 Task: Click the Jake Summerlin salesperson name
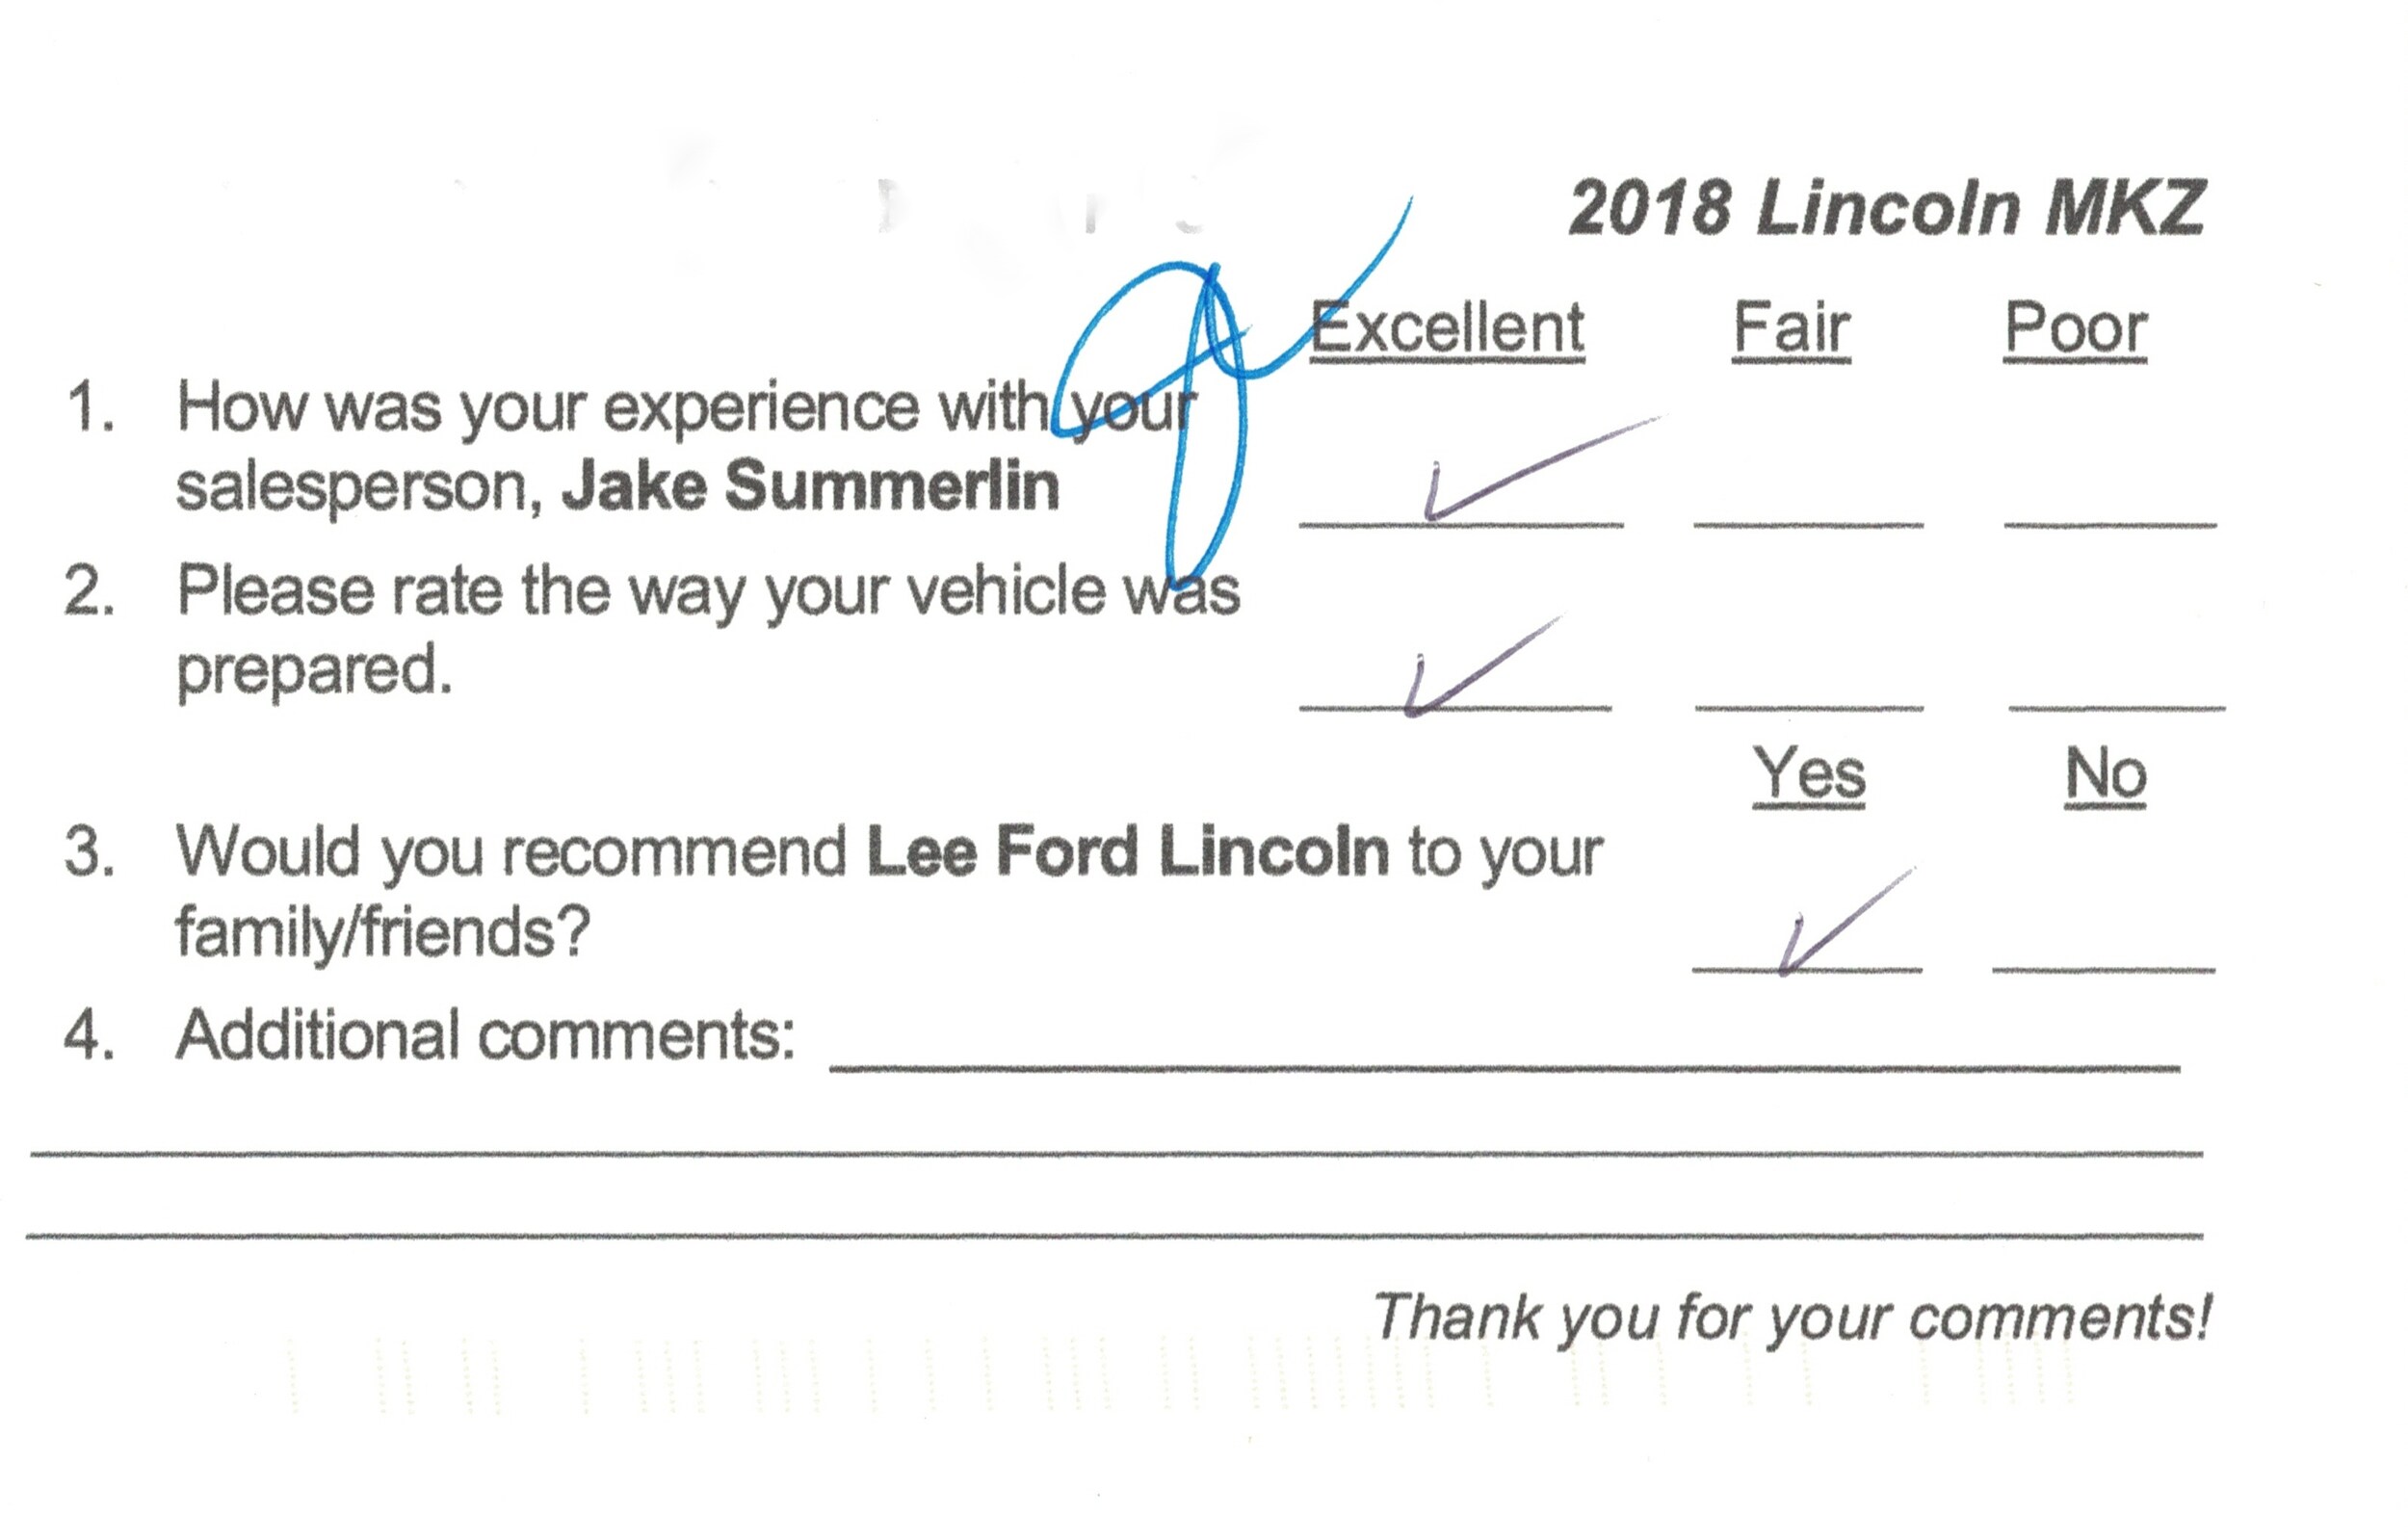pos(811,486)
